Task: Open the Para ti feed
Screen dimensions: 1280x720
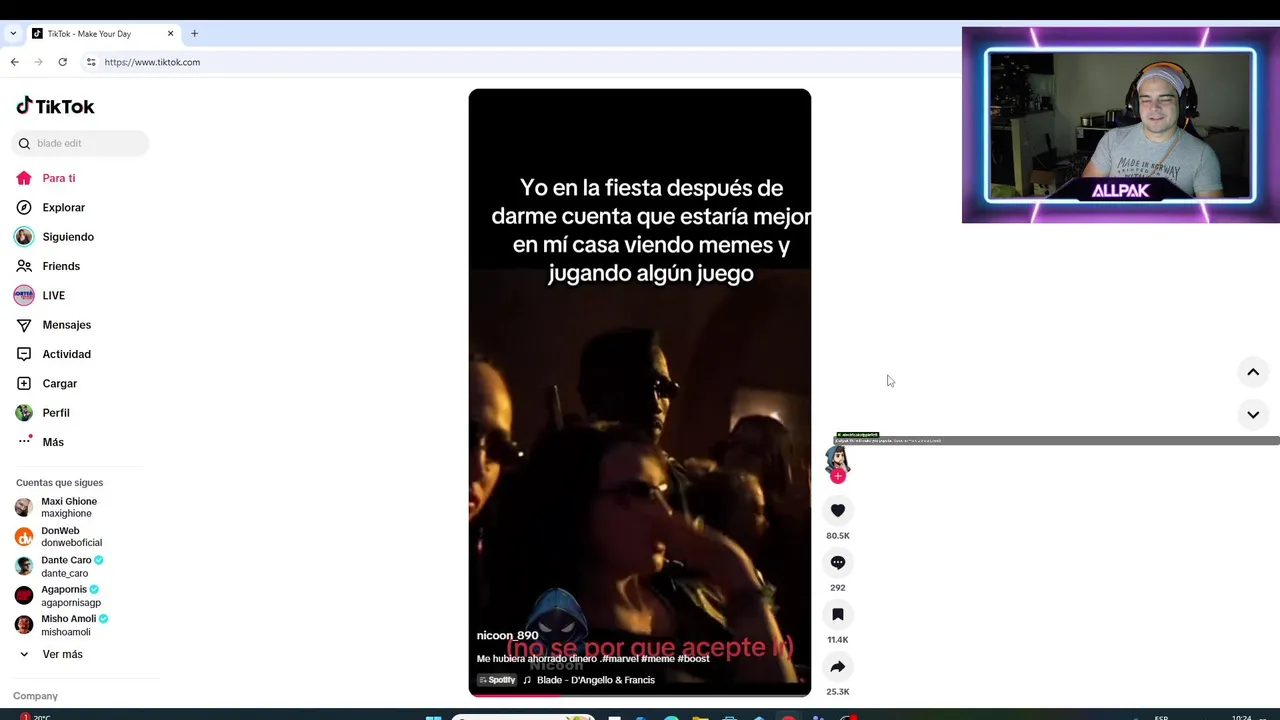Action: tap(59, 178)
